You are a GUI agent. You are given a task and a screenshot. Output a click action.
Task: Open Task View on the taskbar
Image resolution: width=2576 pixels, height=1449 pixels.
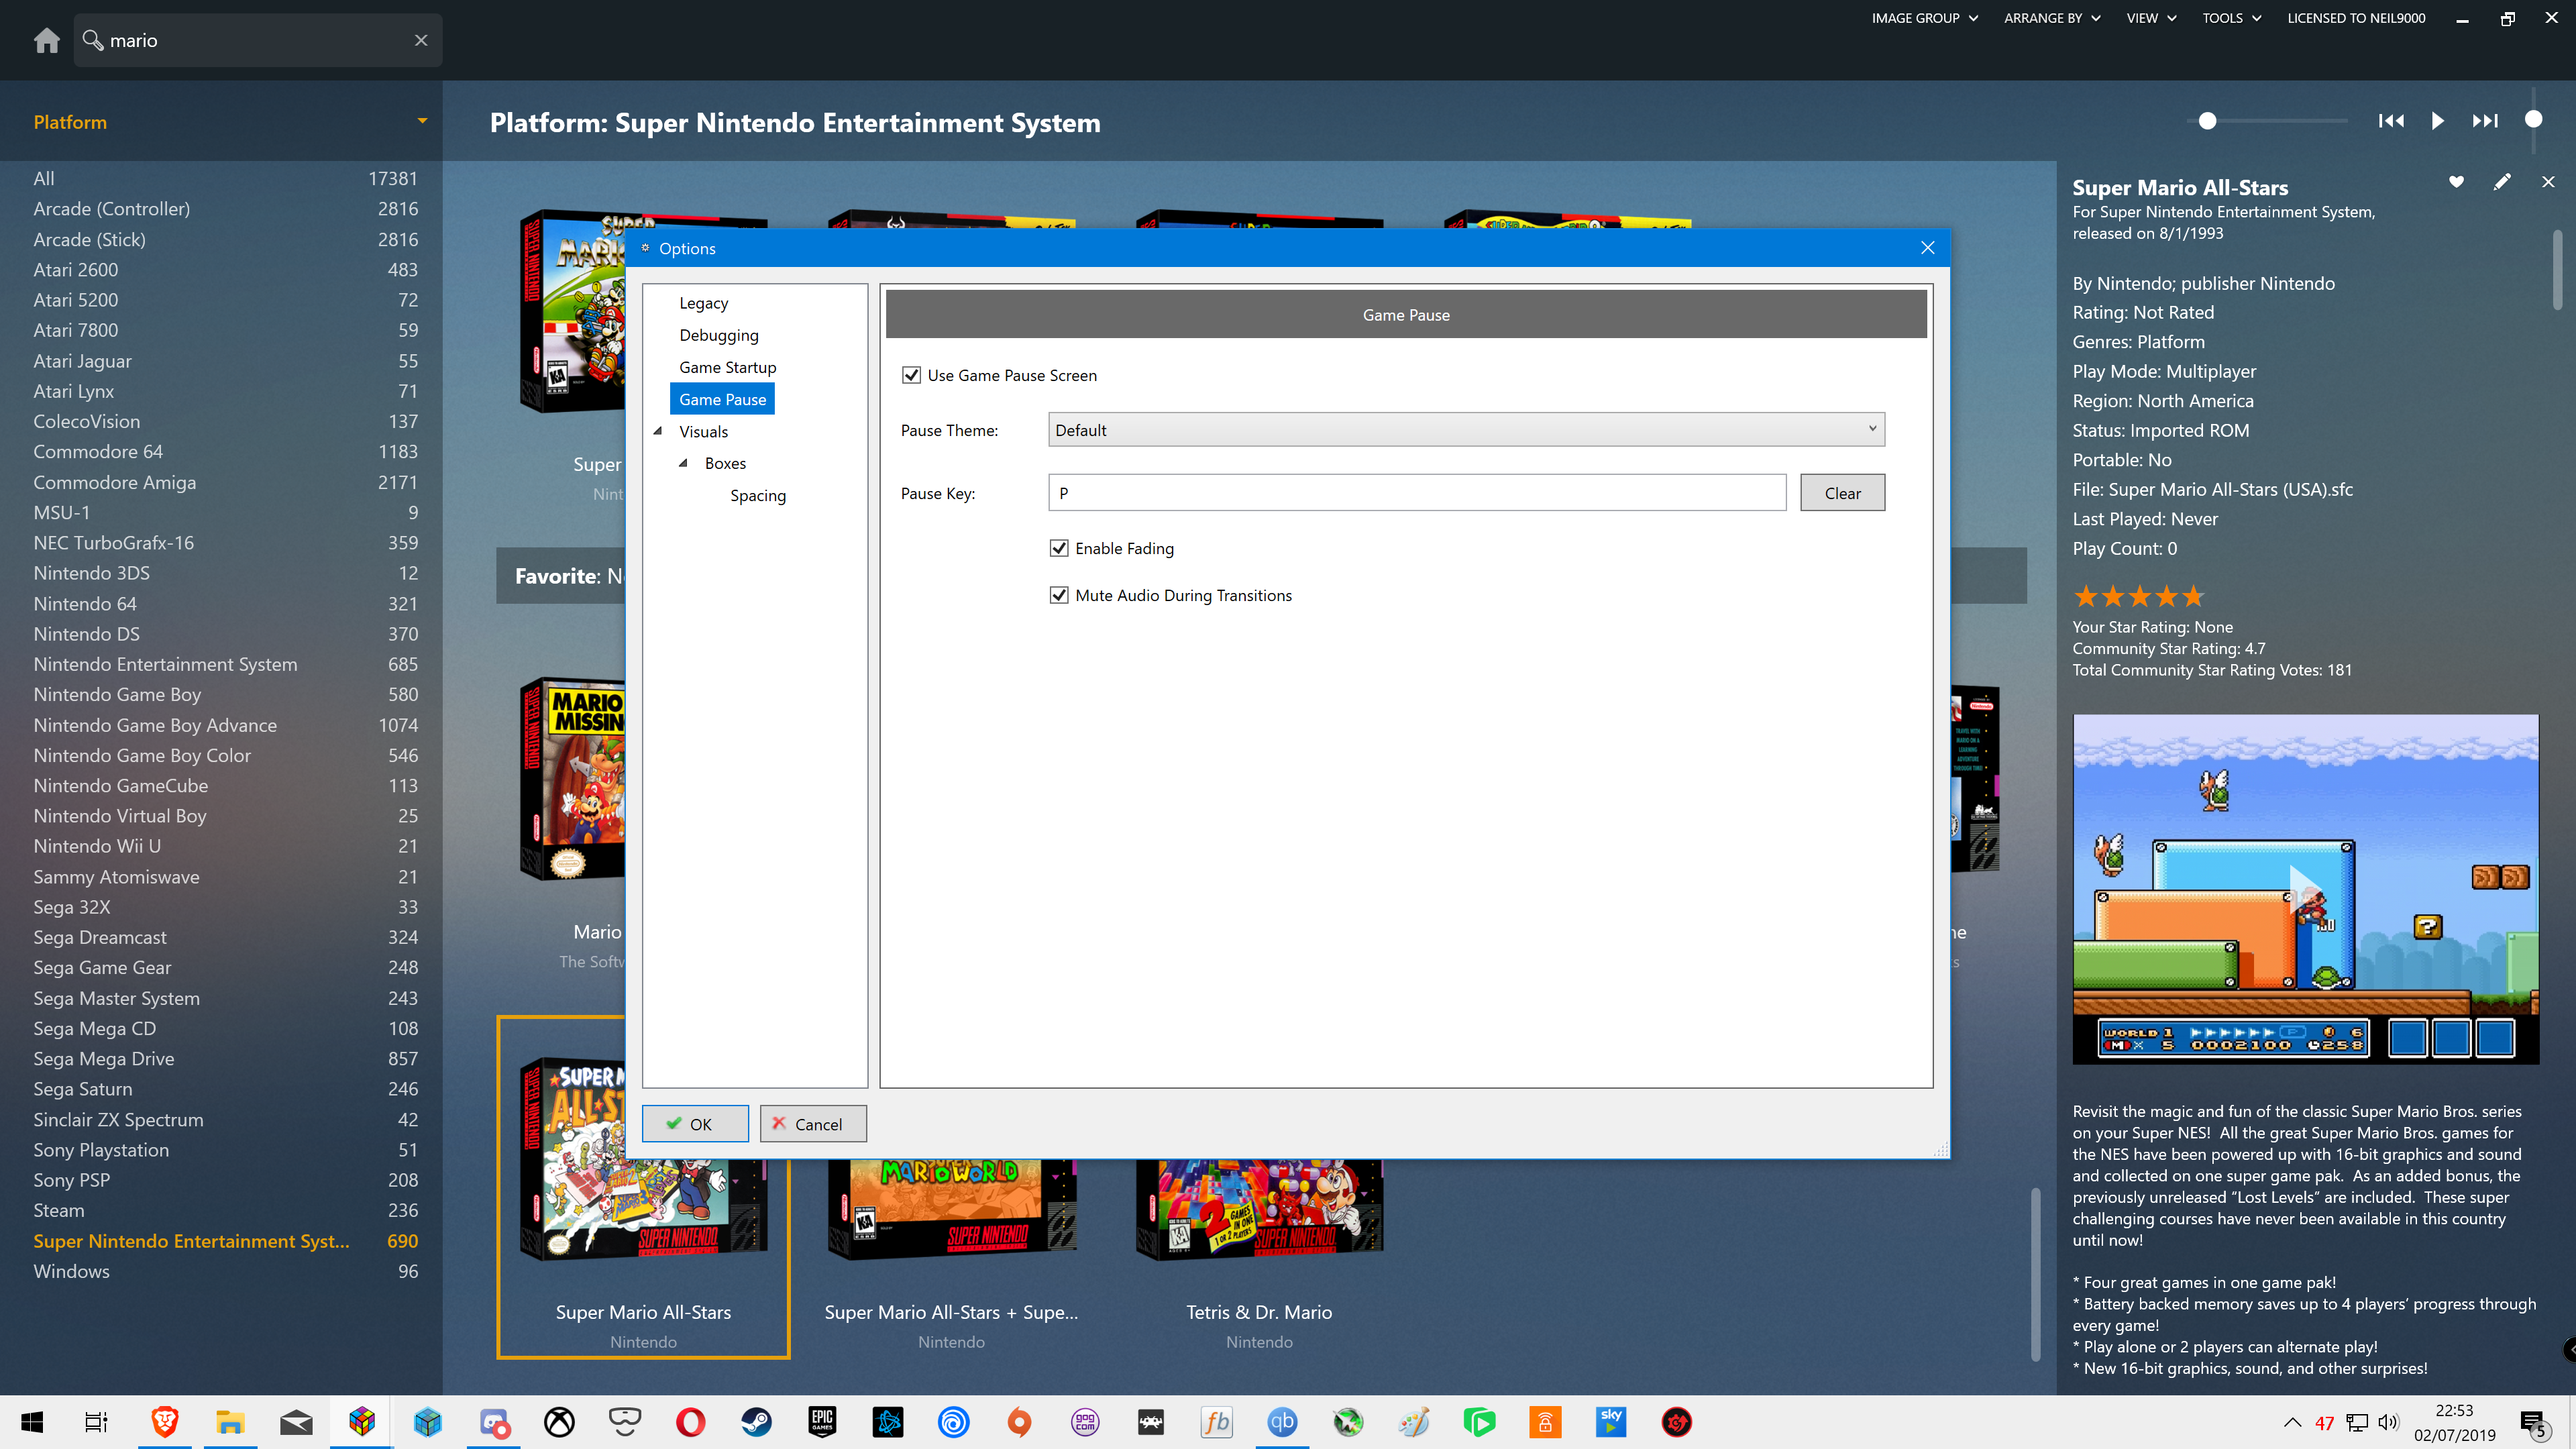96,1422
